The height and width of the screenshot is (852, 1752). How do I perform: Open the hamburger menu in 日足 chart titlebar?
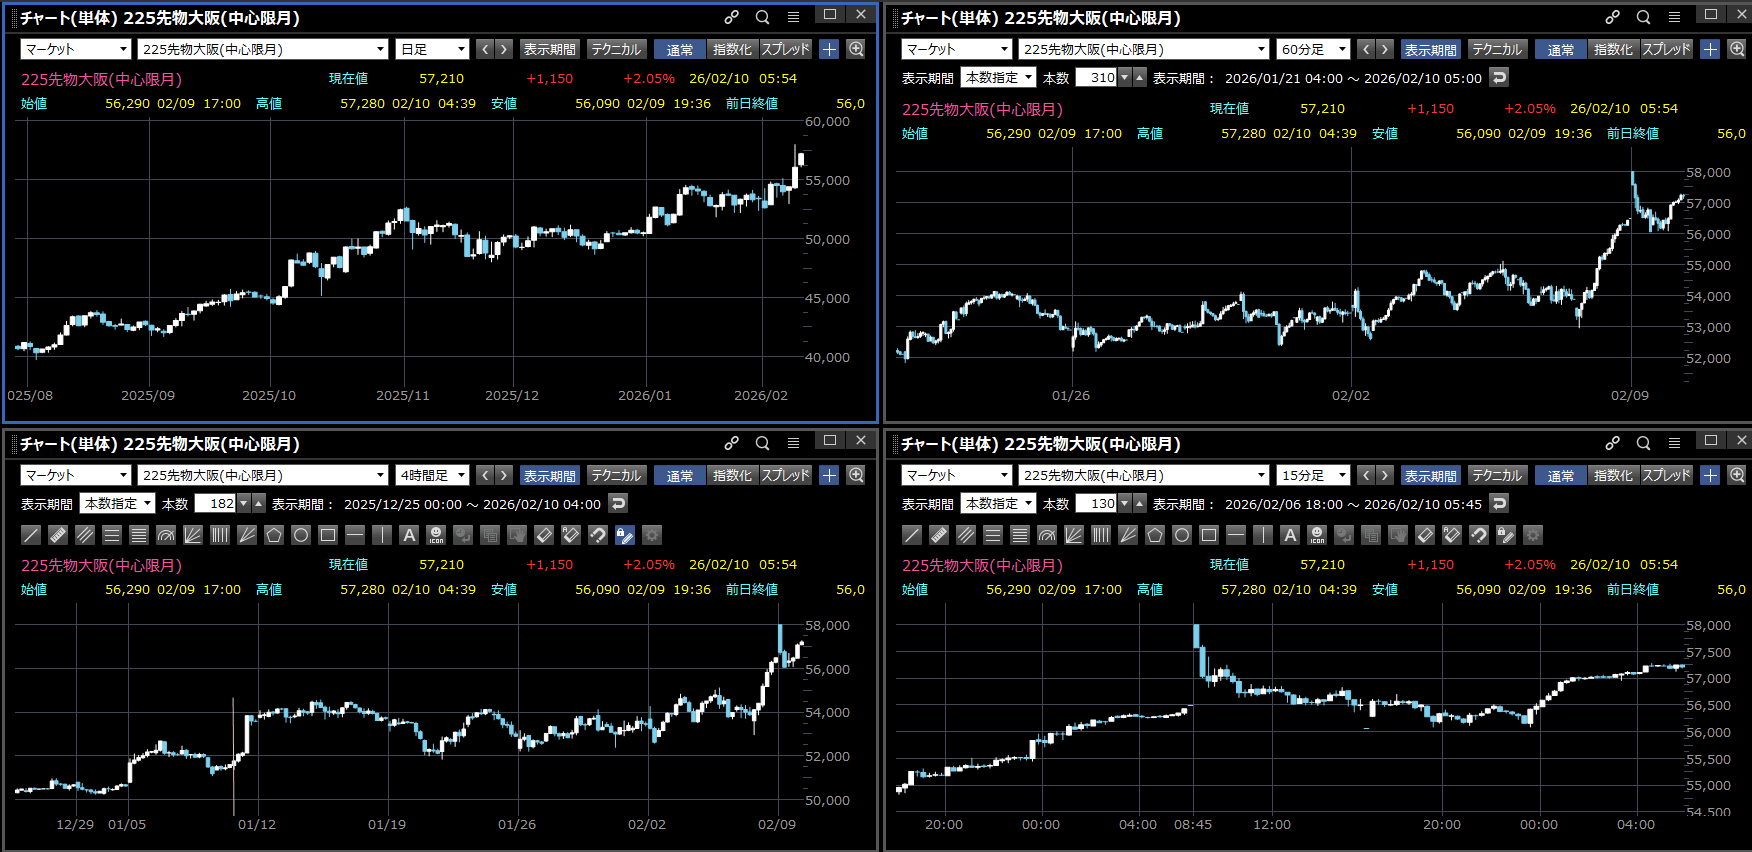point(793,17)
